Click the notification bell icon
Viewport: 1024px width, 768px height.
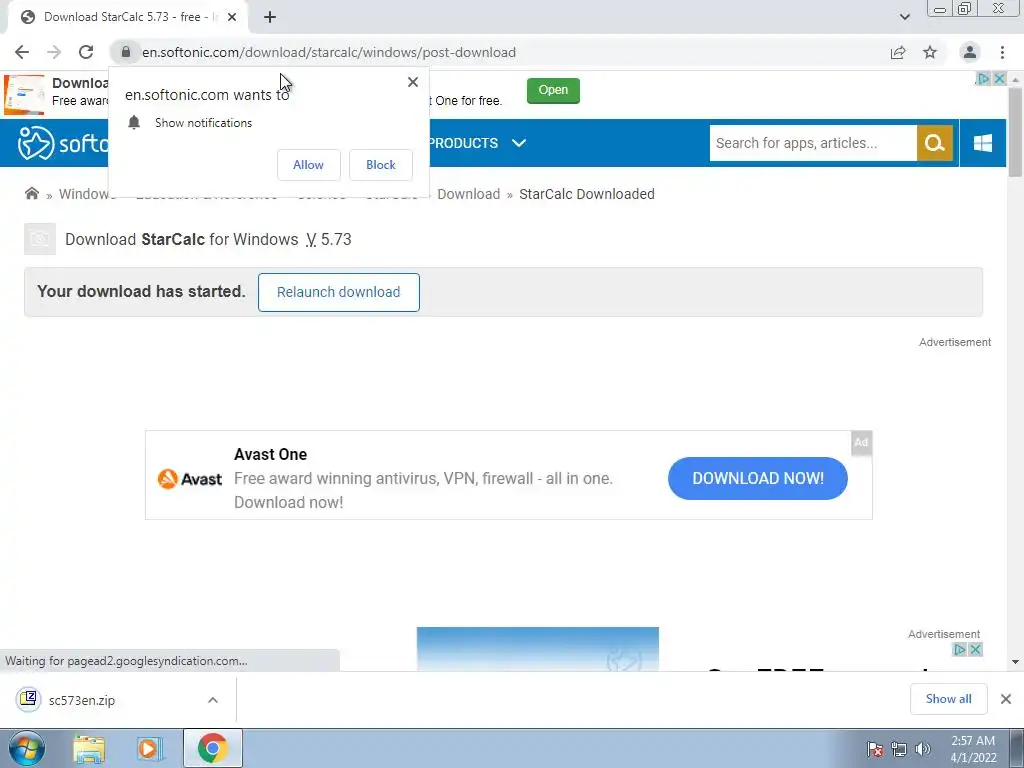click(x=134, y=123)
